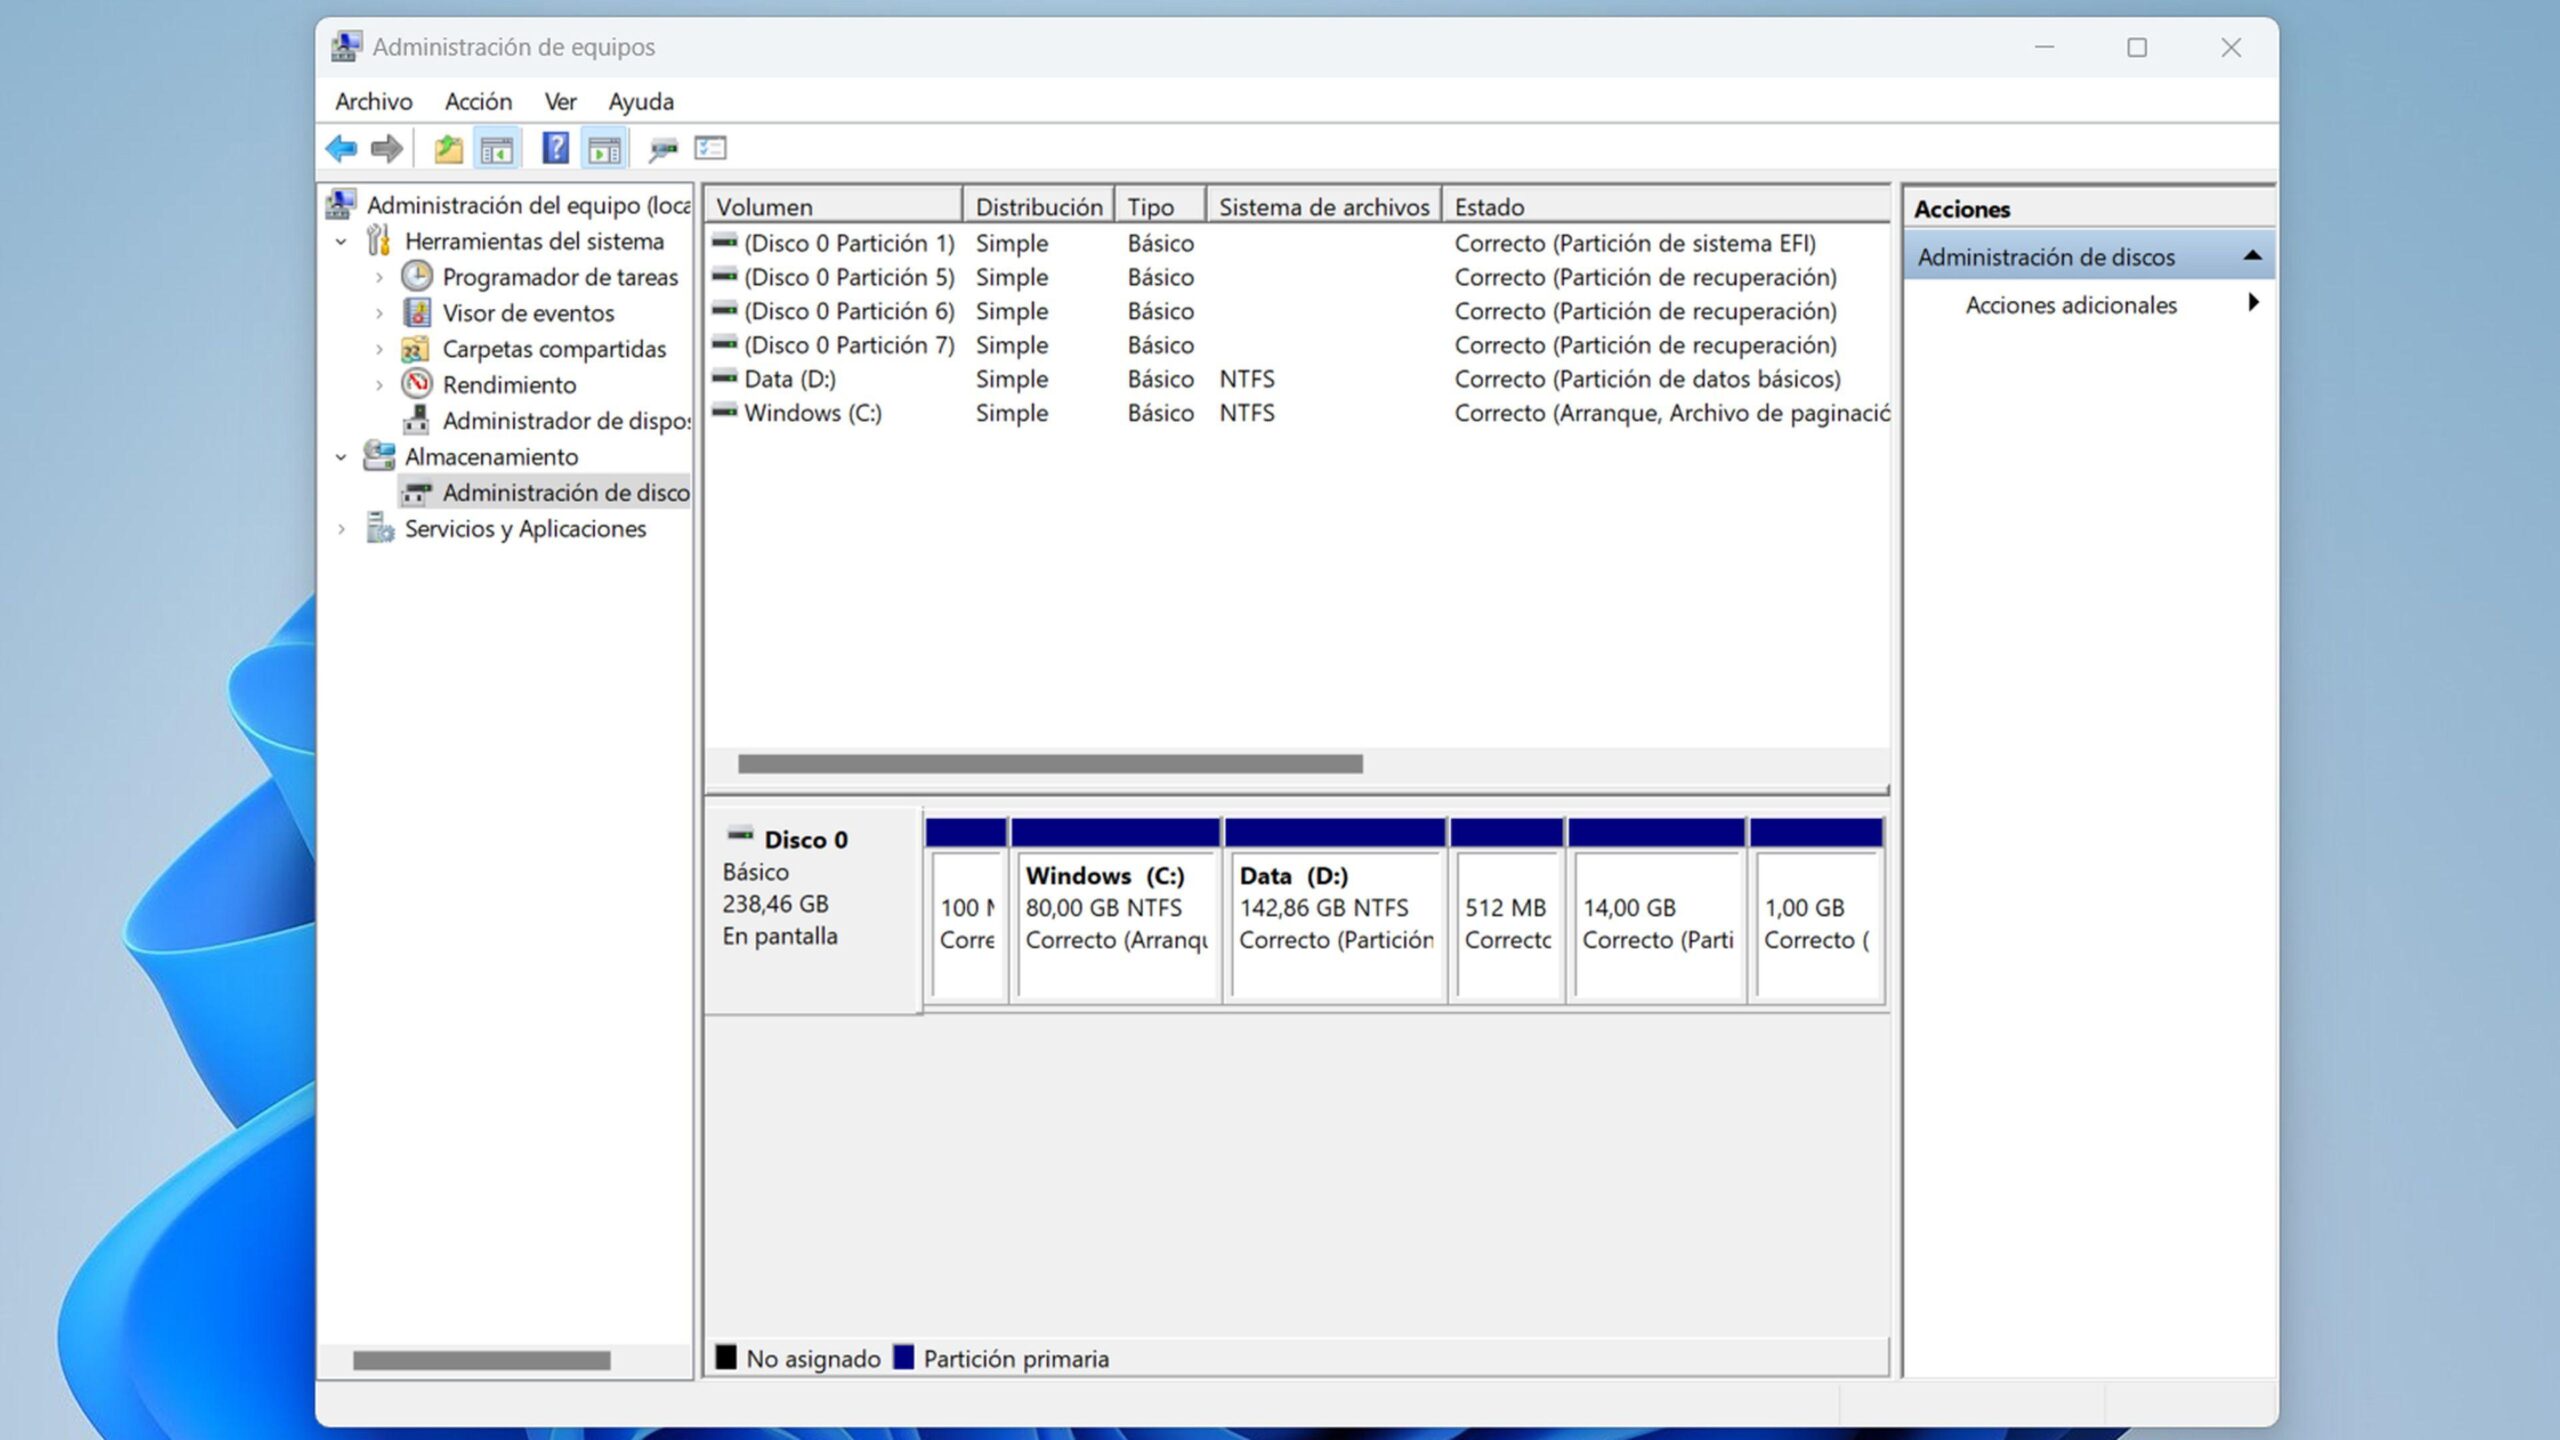Expand the Rendimiento node
The image size is (2560, 1440).
(x=379, y=386)
